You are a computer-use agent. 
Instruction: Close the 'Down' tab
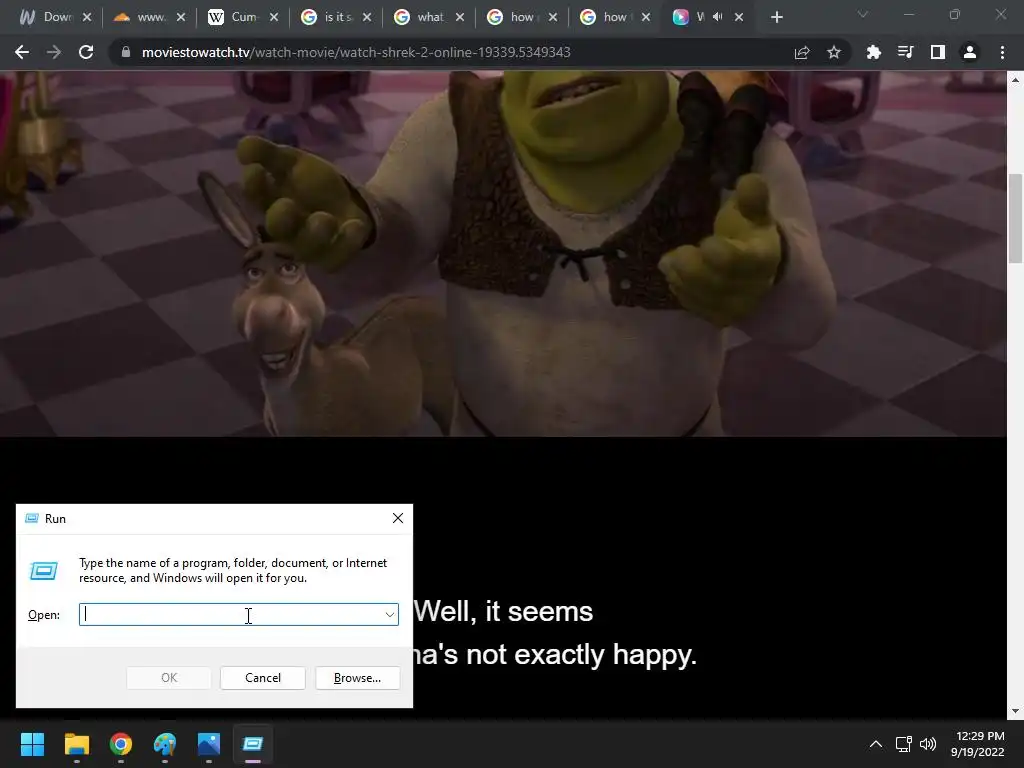[87, 18]
